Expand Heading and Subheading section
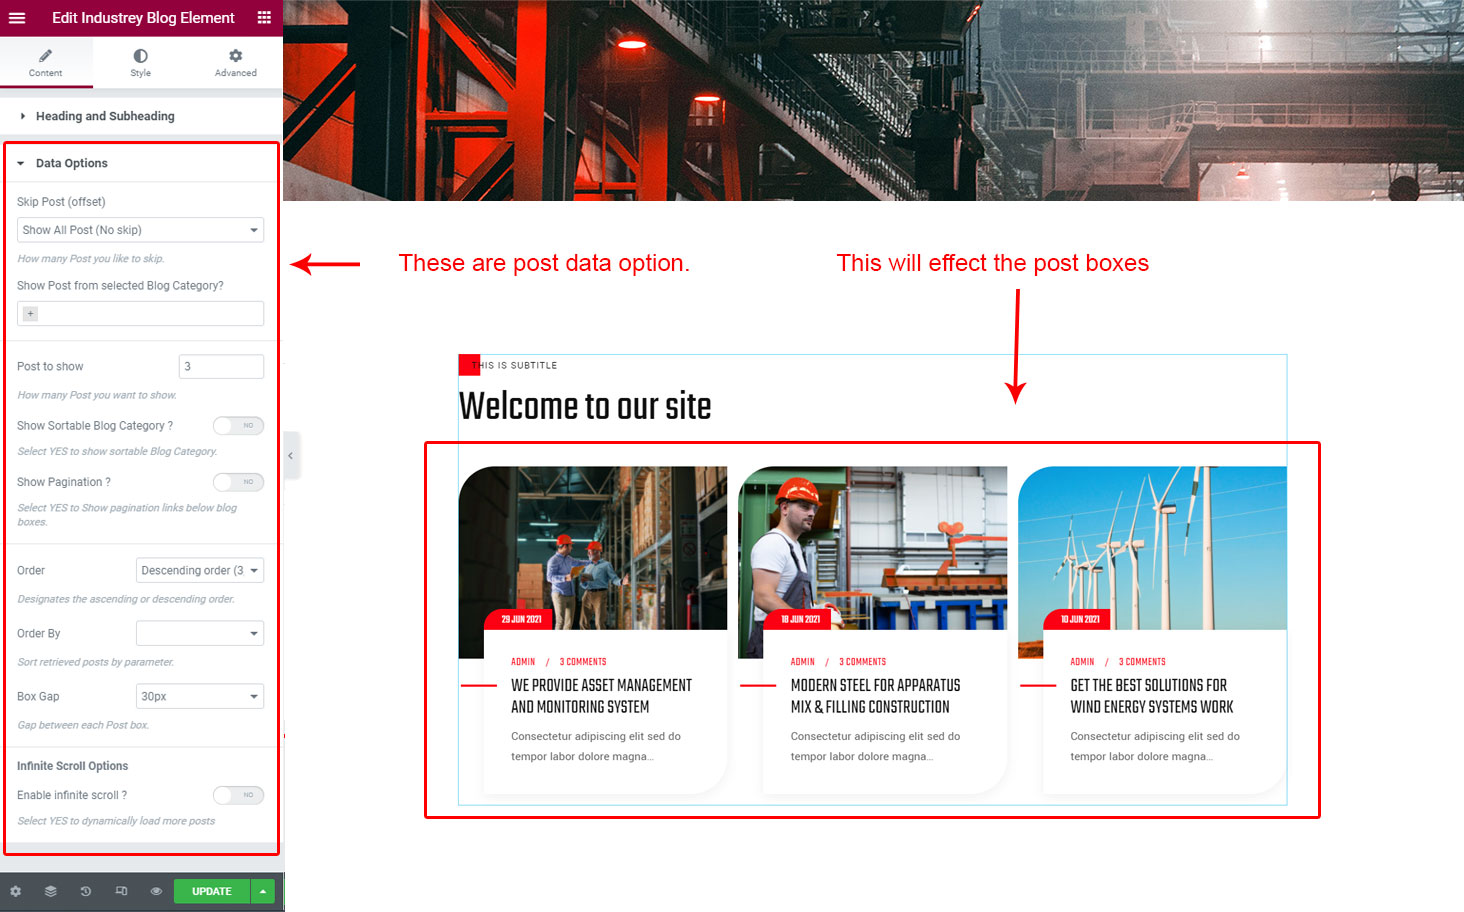 pos(105,116)
